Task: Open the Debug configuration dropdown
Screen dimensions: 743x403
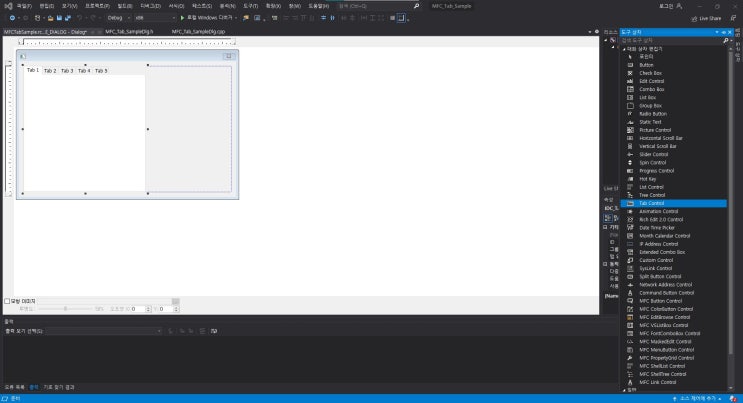Action: tap(119, 18)
